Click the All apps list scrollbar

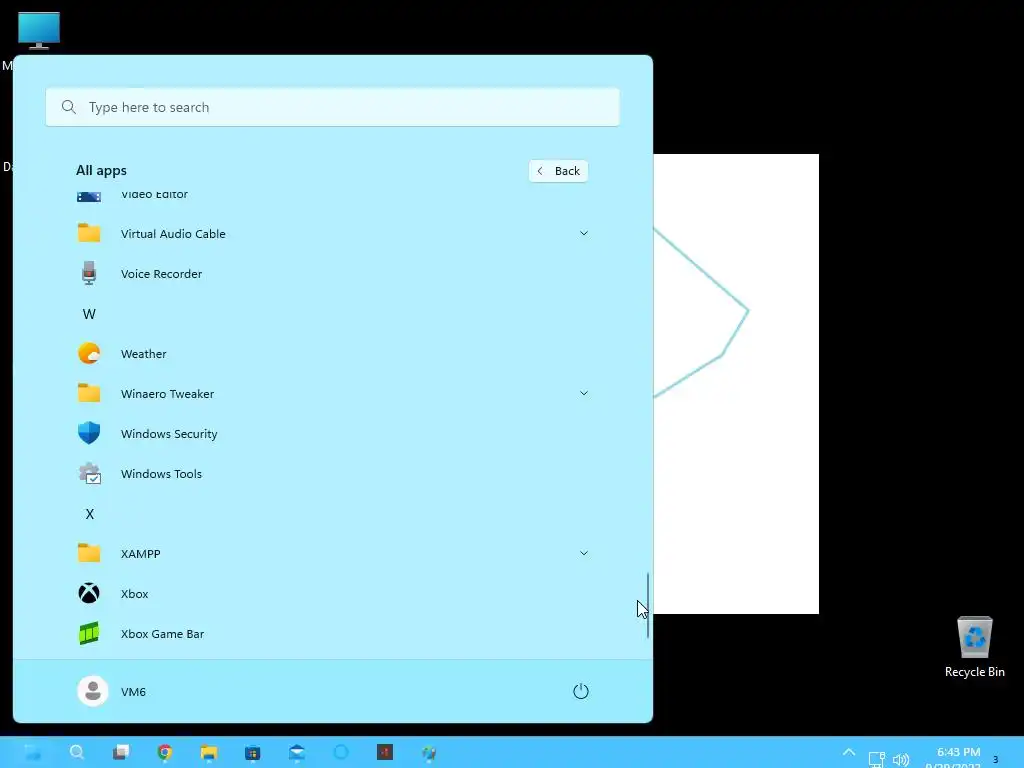647,605
